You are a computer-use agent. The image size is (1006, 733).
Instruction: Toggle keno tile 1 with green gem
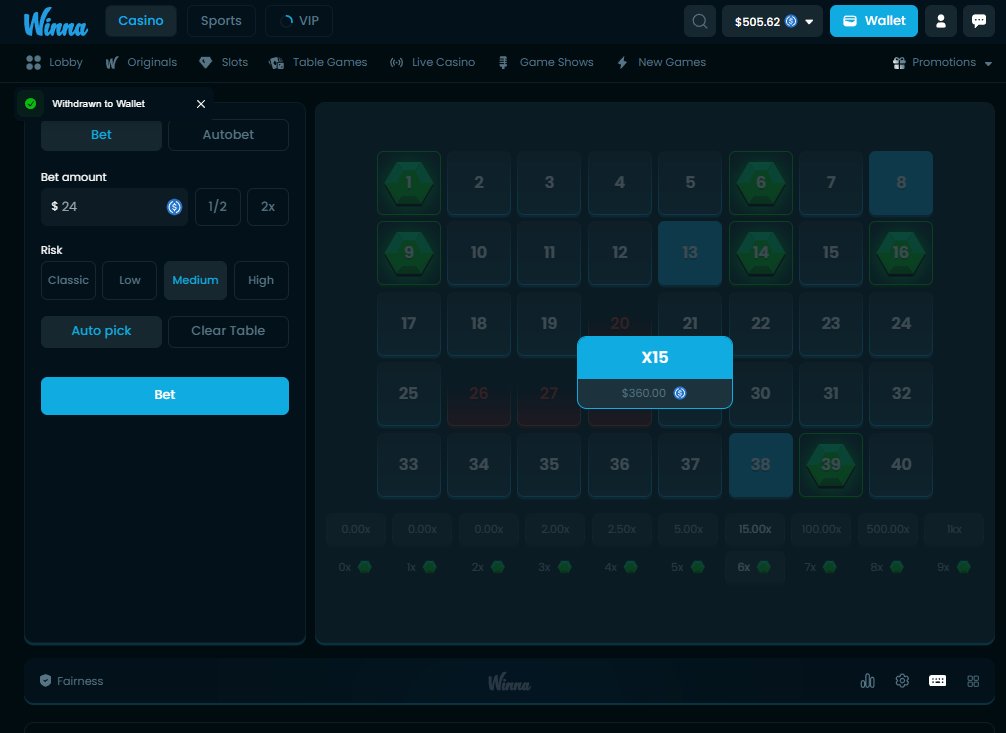pyautogui.click(x=409, y=183)
